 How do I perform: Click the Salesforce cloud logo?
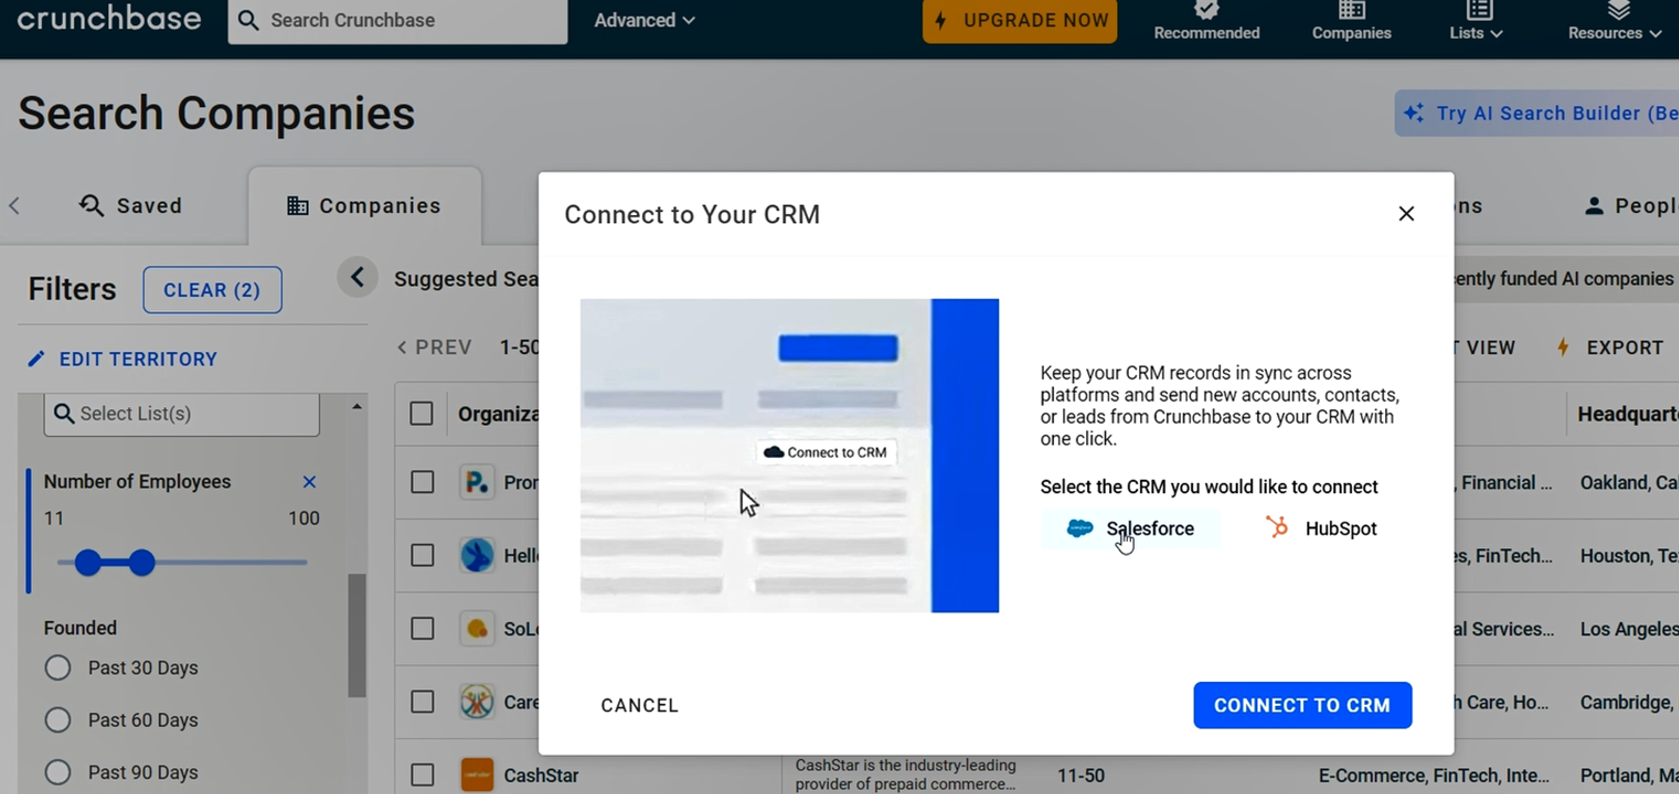tap(1080, 528)
